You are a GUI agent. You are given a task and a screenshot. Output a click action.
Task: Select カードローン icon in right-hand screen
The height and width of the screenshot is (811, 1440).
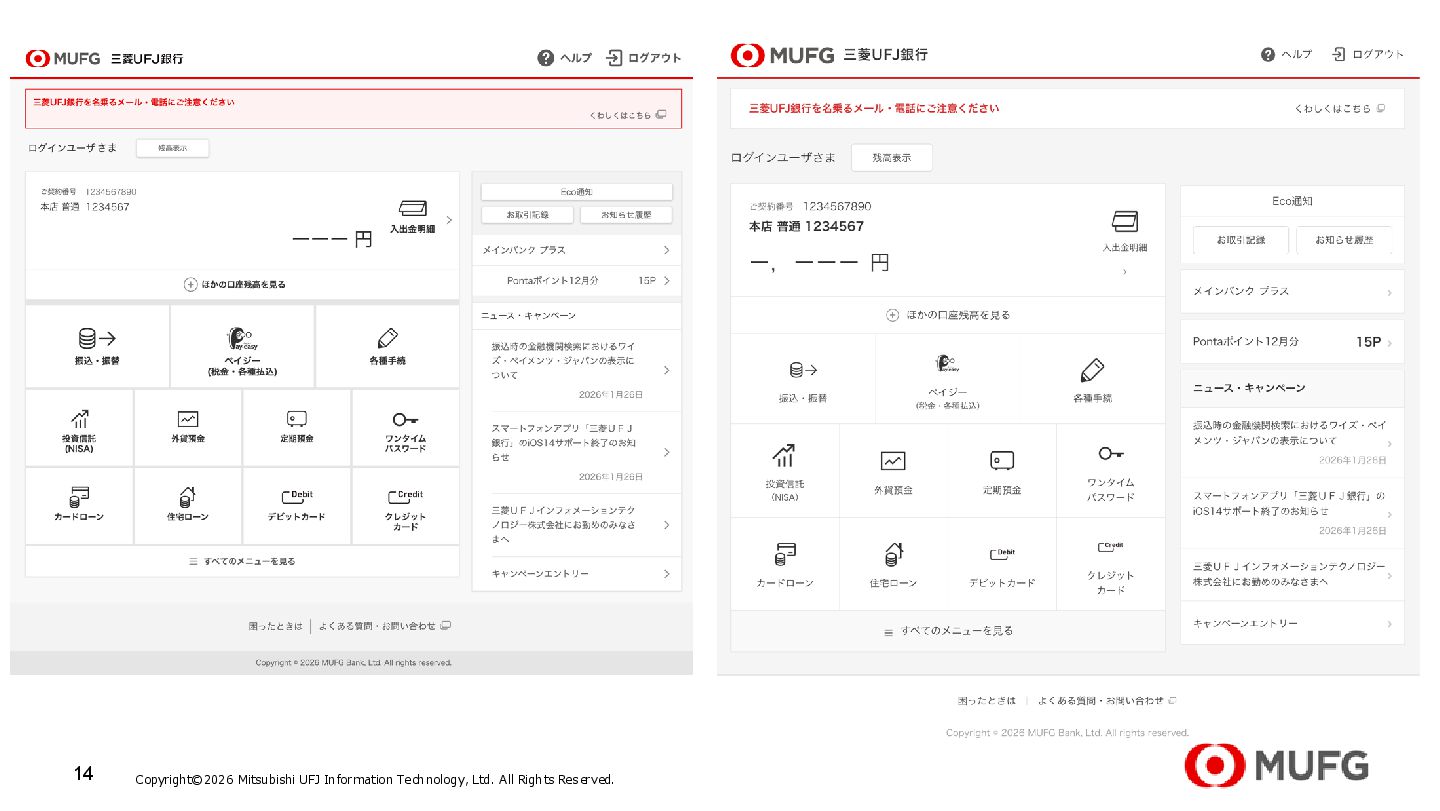(785, 553)
